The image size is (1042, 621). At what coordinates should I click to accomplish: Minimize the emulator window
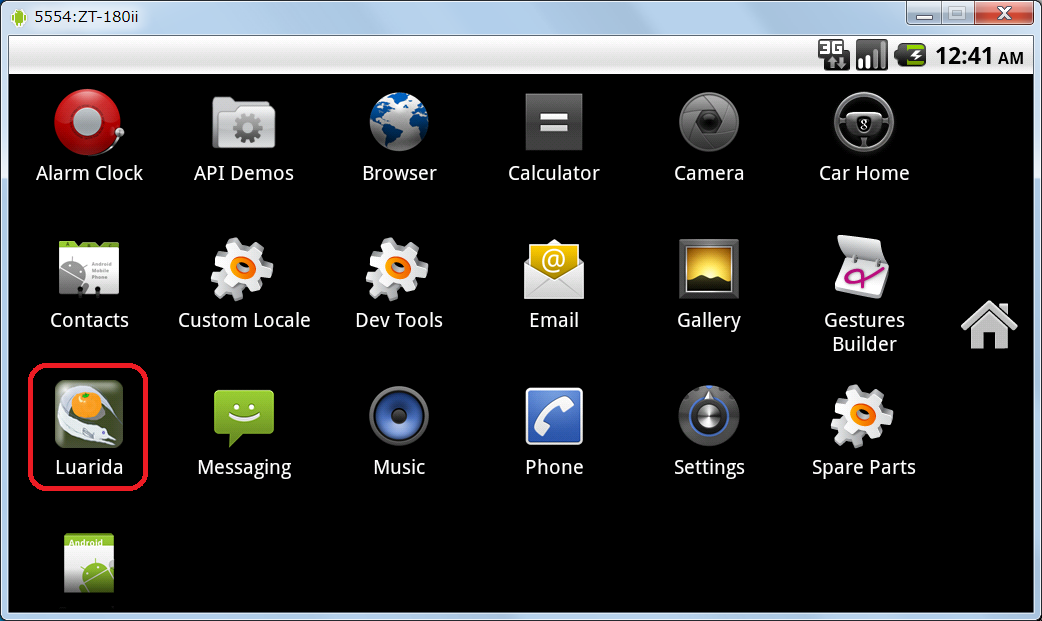click(x=924, y=14)
